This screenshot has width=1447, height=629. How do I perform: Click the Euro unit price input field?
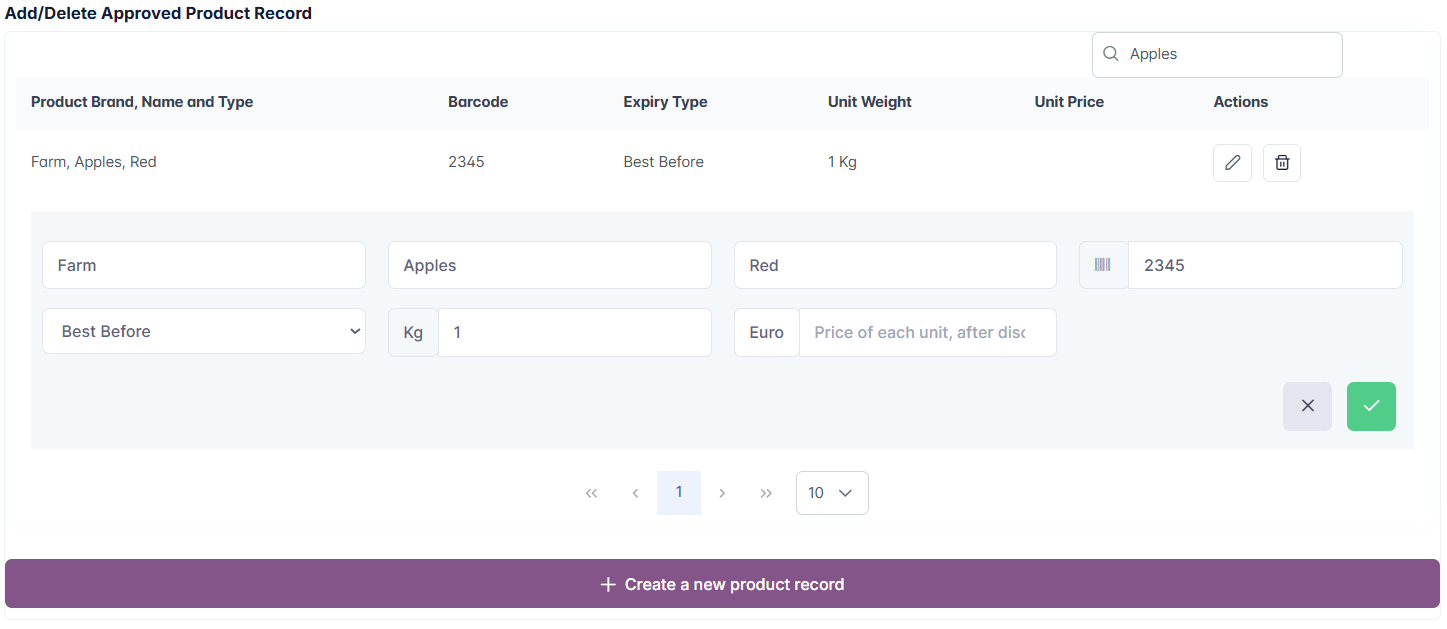point(926,332)
